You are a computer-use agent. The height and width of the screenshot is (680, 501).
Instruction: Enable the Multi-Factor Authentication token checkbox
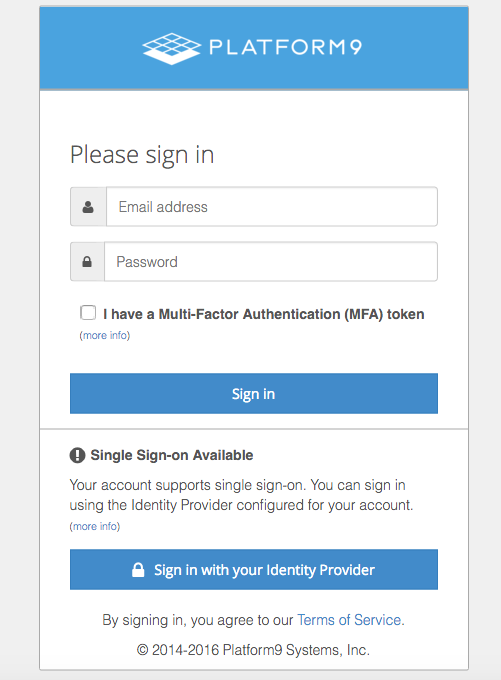pos(88,312)
